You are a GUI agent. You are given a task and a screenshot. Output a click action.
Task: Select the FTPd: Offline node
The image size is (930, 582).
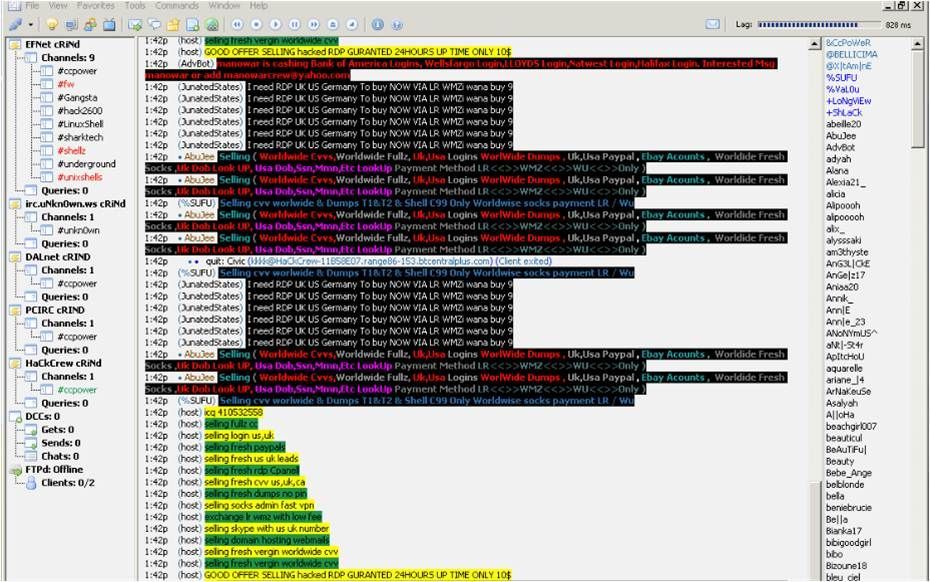pyautogui.click(x=54, y=469)
